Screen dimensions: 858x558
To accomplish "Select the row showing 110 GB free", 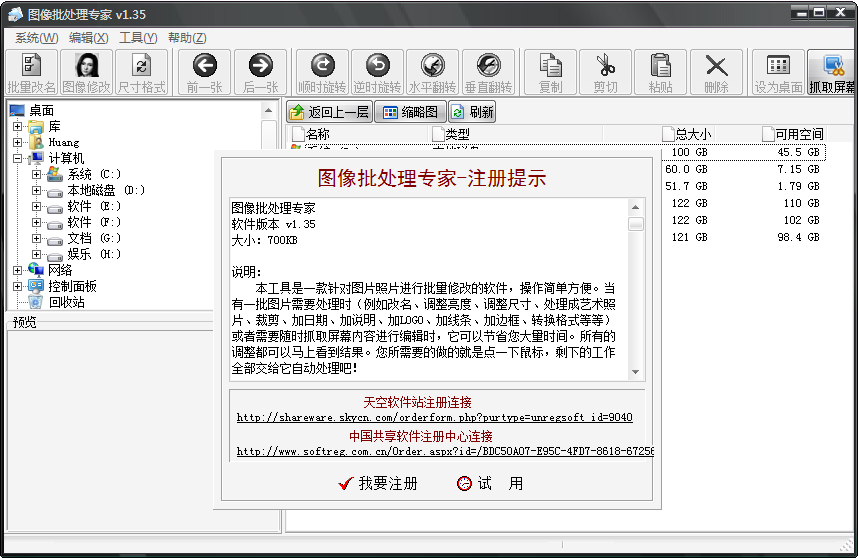I will pyautogui.click(x=743, y=203).
